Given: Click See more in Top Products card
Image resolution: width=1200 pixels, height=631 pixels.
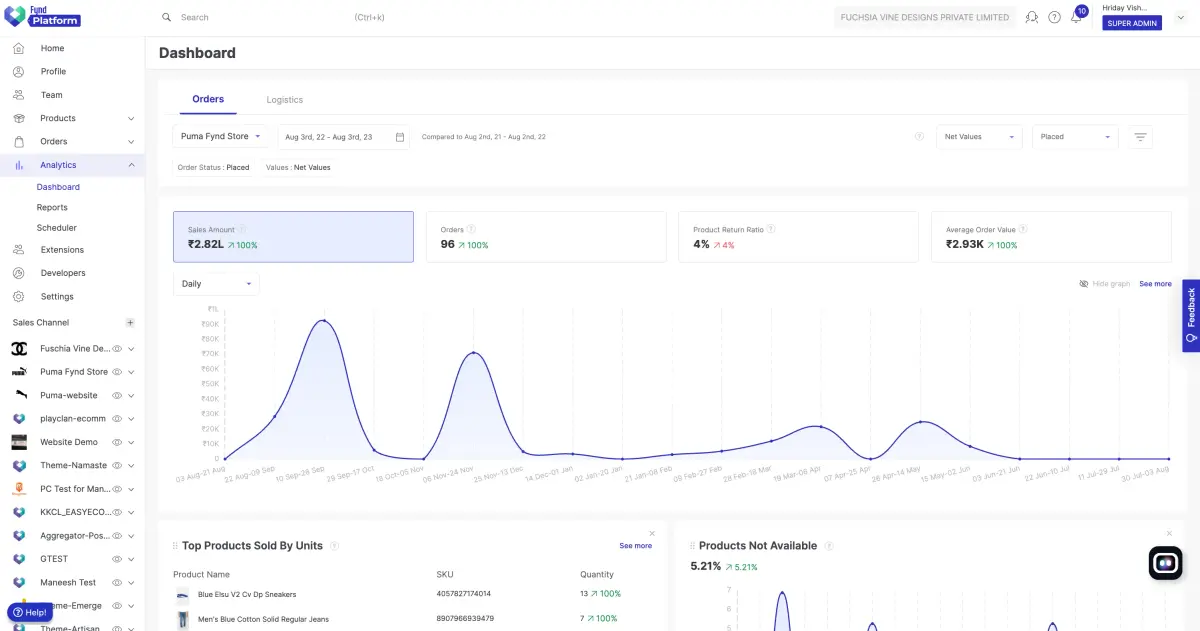Looking at the screenshot, I should 635,546.
